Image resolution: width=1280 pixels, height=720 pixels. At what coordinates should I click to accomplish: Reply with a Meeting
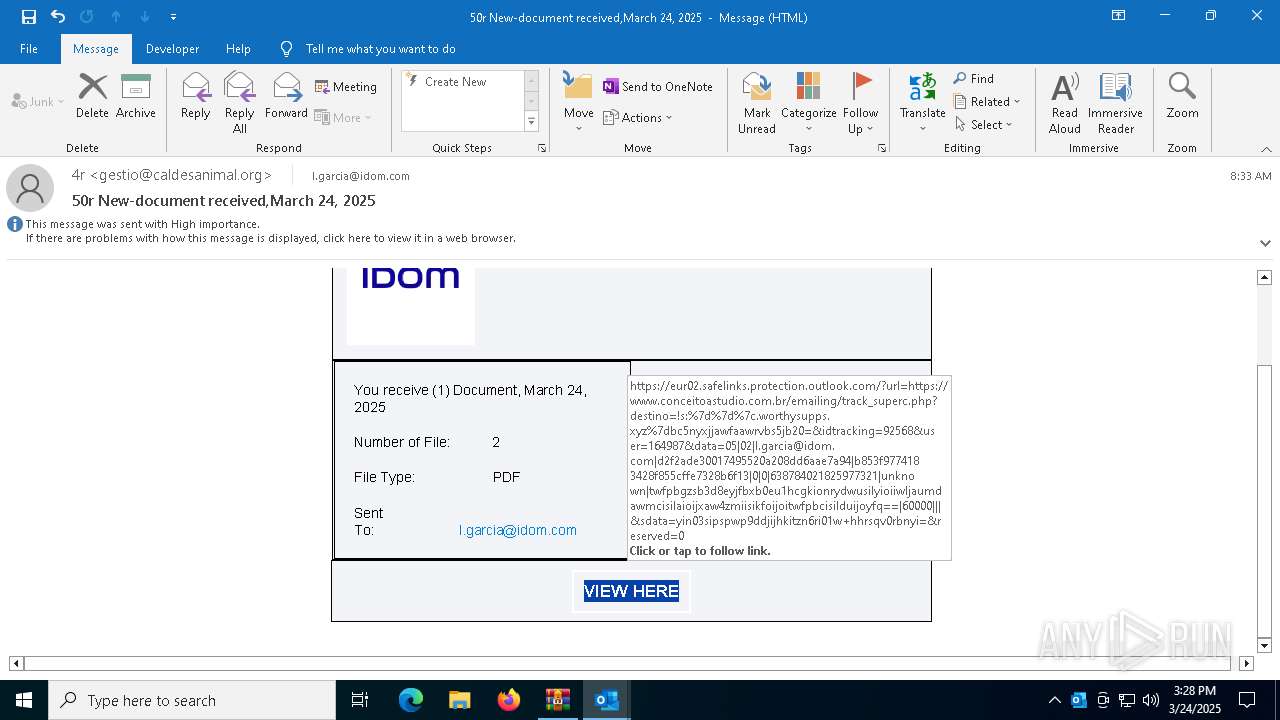[346, 87]
